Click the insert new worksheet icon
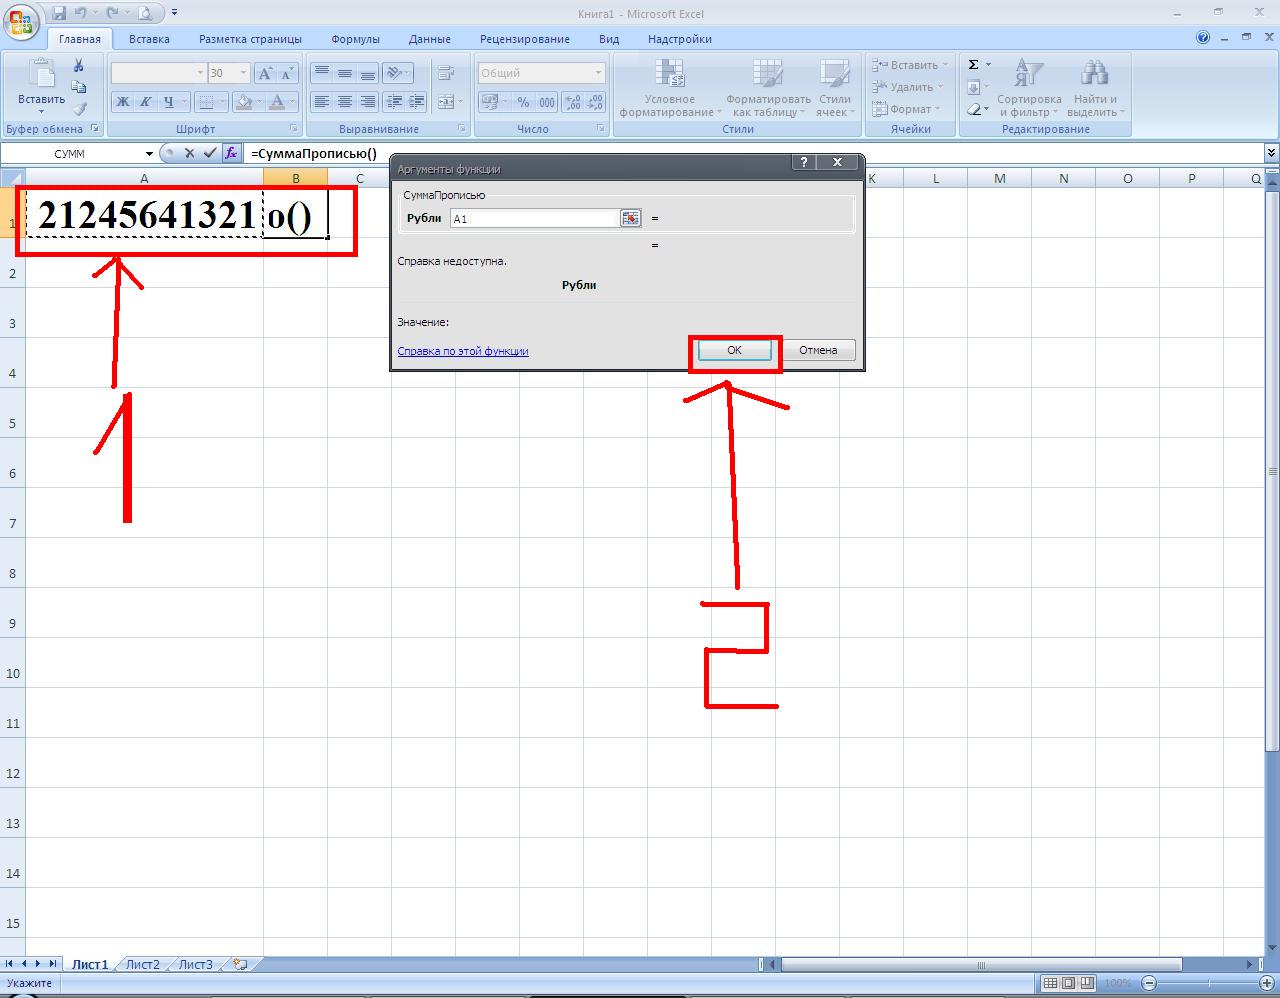 click(x=240, y=965)
